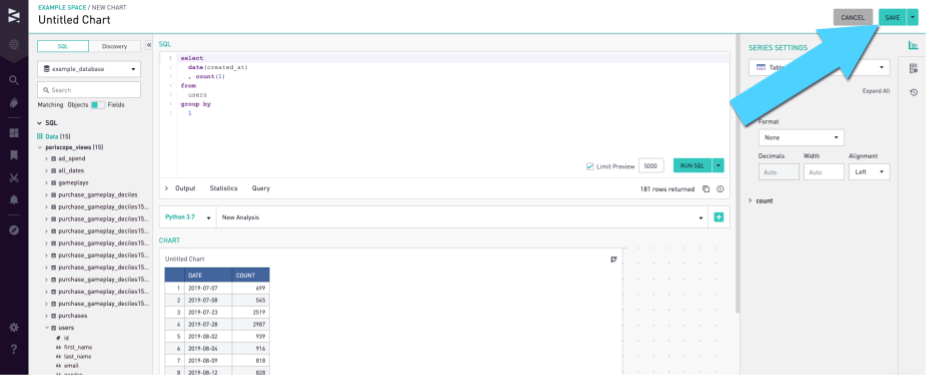926x375 pixels.
Task: Open the Run SQL dropdown arrow
Action: 718,166
